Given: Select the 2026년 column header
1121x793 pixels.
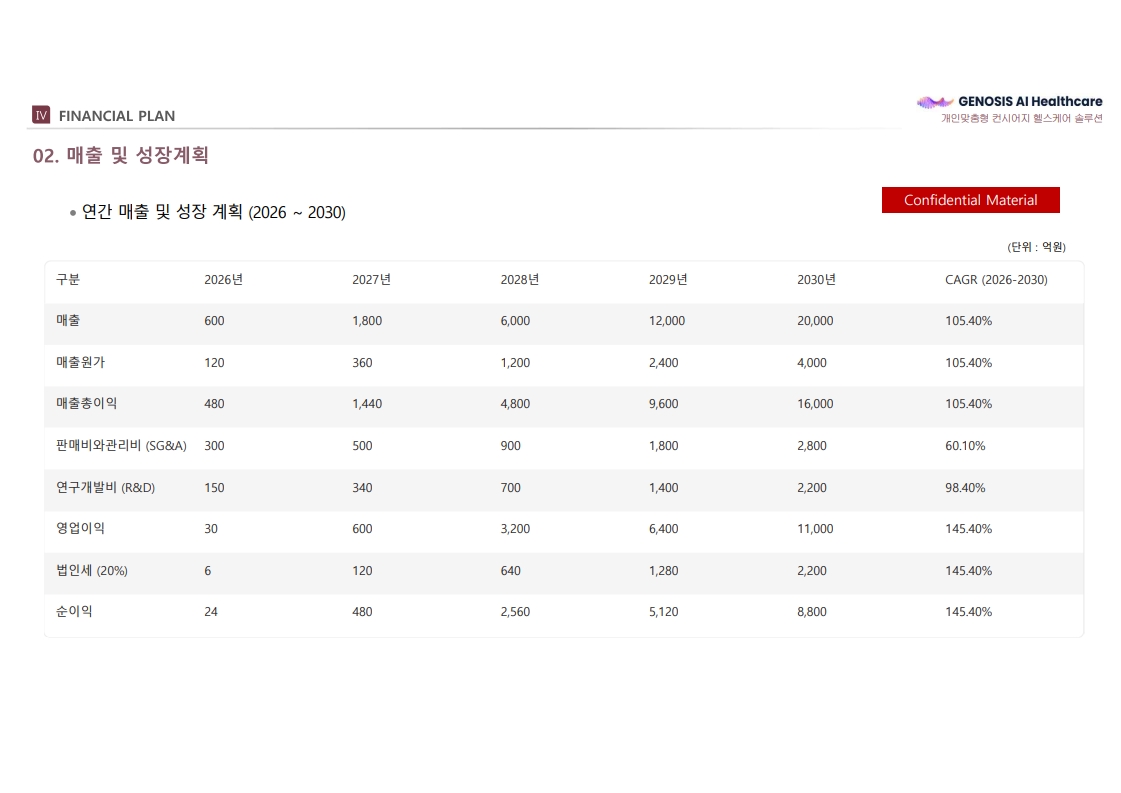Looking at the screenshot, I should 223,280.
